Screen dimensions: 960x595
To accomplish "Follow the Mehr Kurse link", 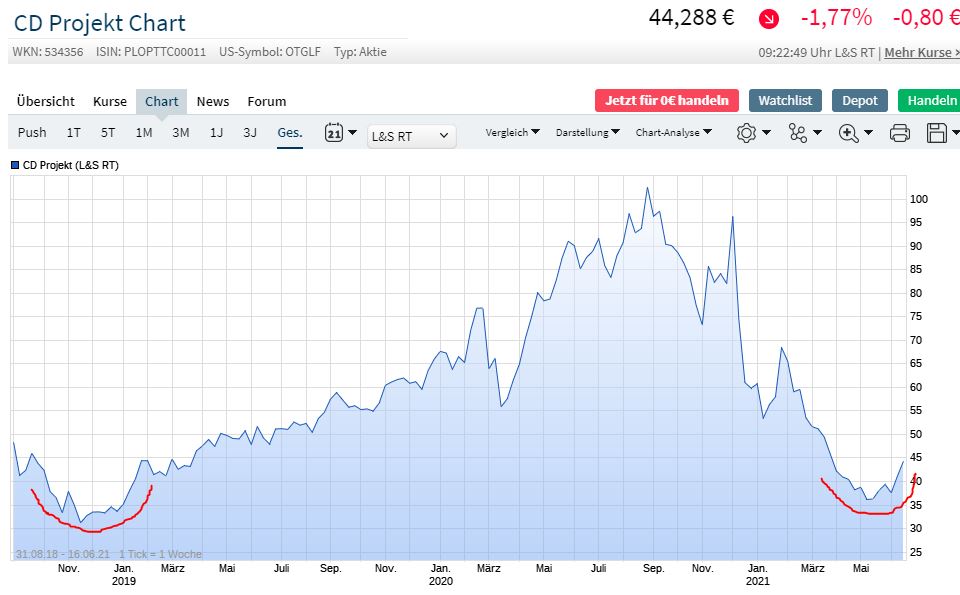I will click(x=921, y=52).
